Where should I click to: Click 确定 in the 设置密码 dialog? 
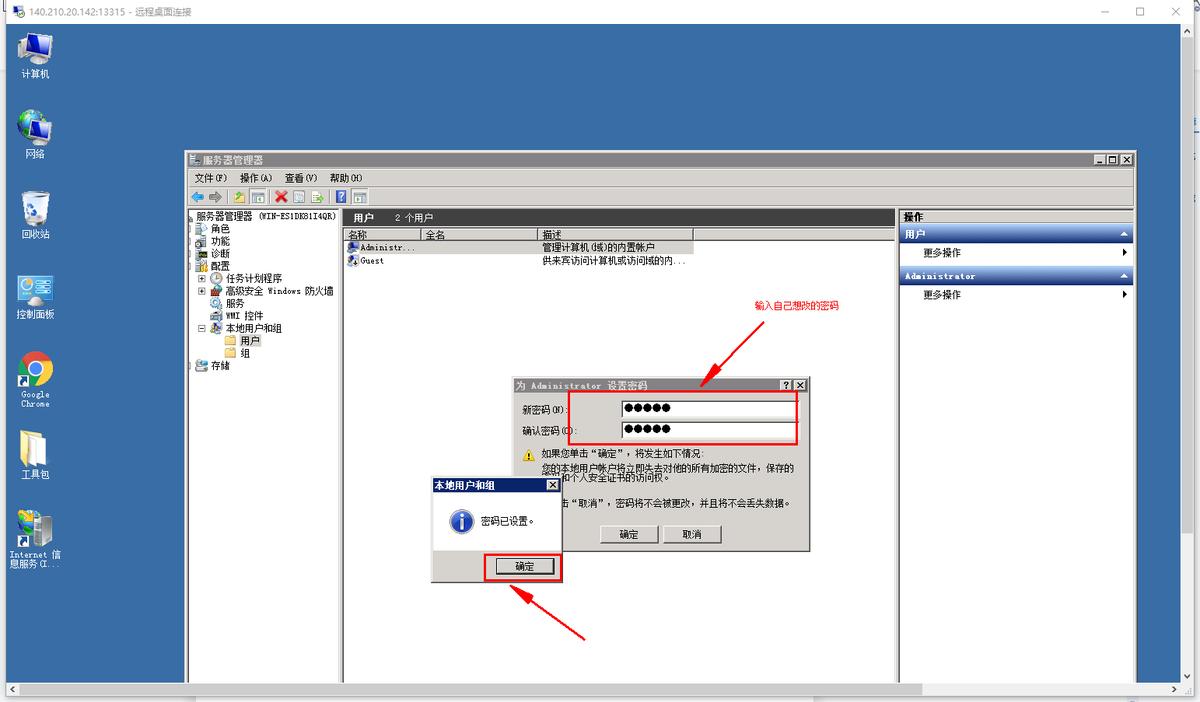click(628, 535)
